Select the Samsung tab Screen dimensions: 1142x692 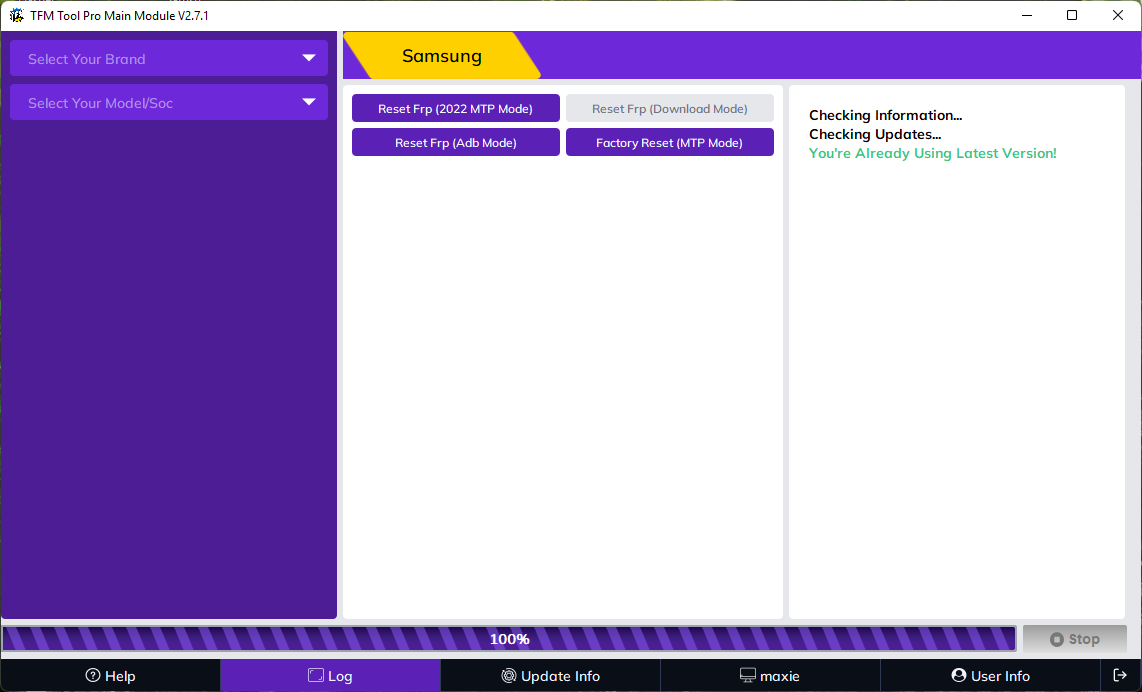pos(442,56)
